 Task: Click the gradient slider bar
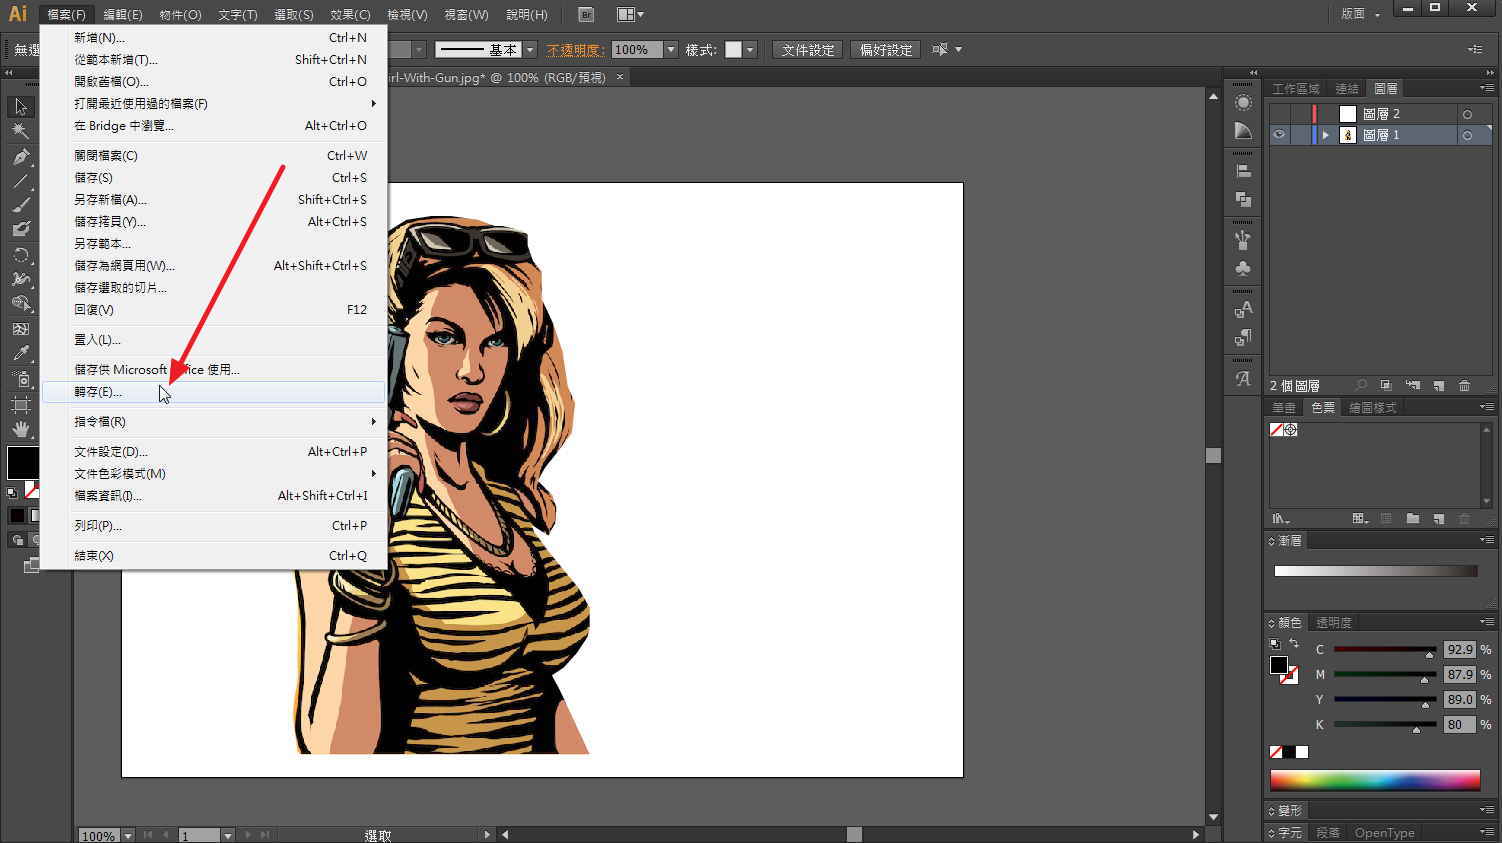[x=1376, y=571]
